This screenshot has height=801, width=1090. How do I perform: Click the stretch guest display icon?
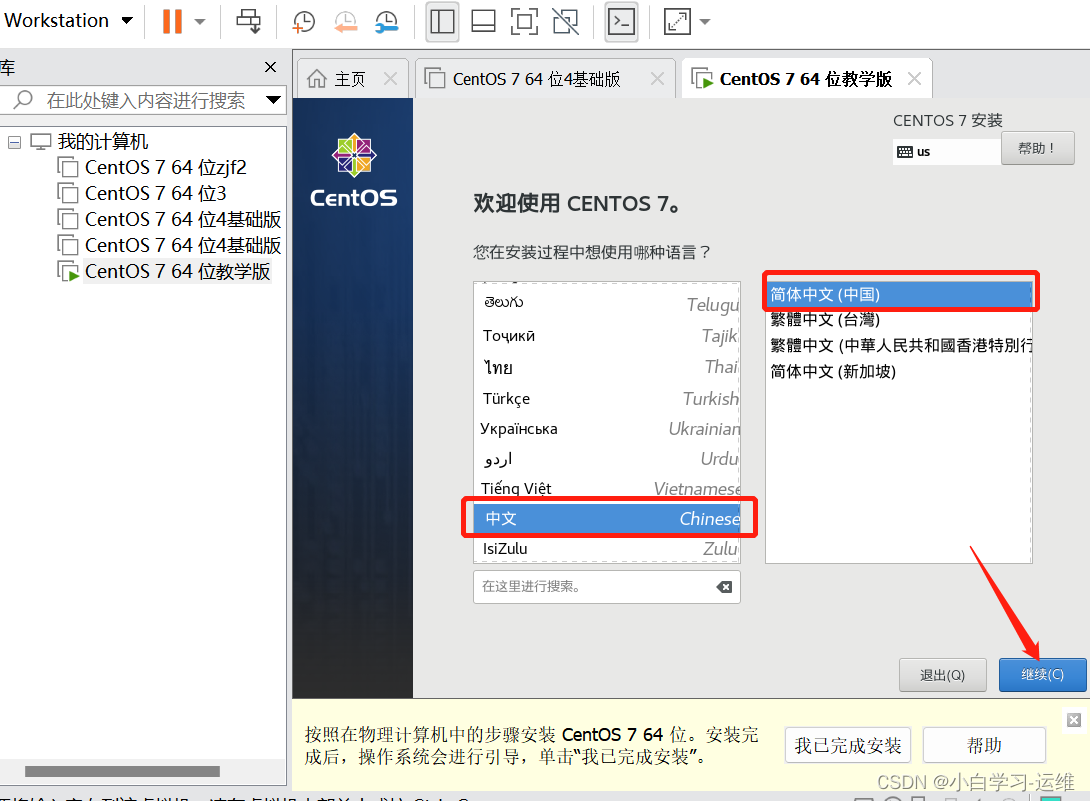click(x=677, y=22)
